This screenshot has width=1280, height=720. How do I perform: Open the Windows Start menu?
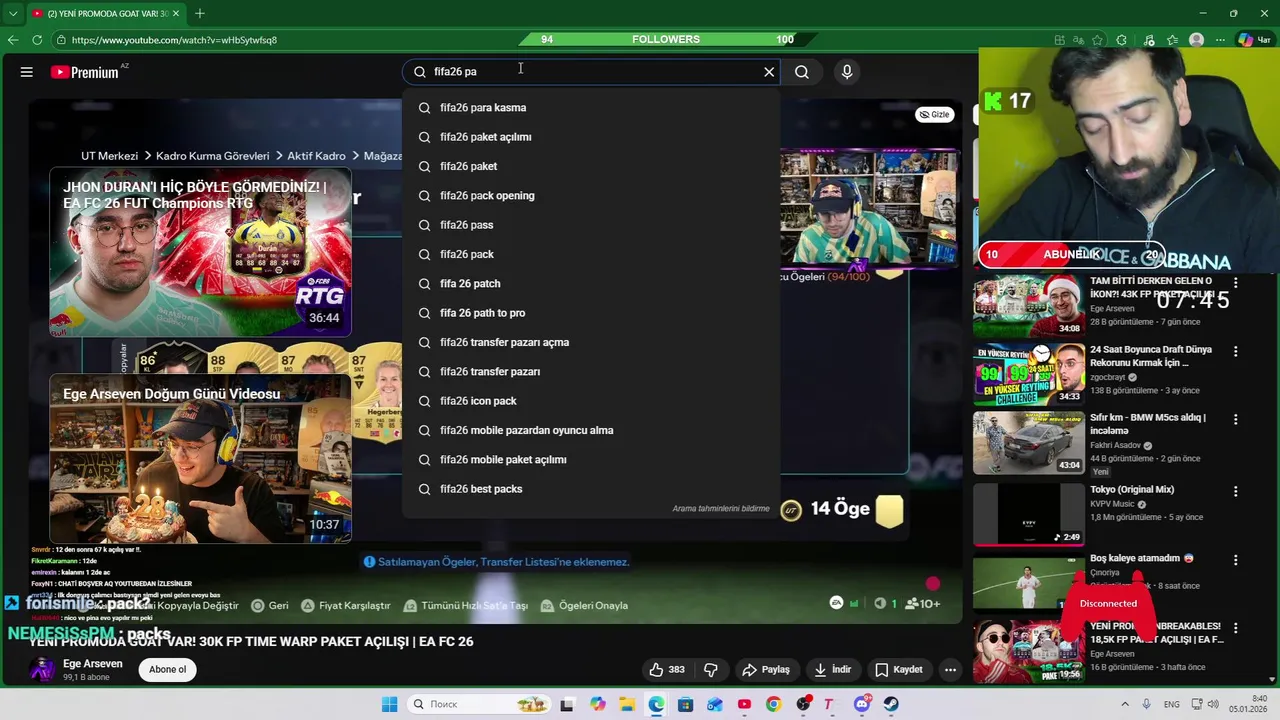pos(389,704)
